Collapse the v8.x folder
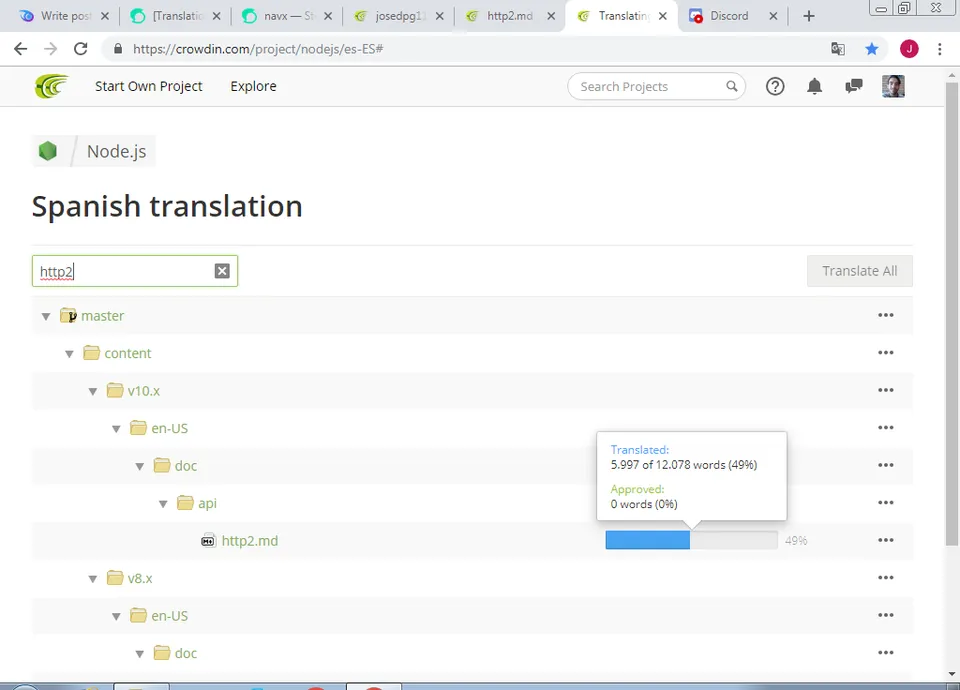The image size is (960, 690). [92, 579]
